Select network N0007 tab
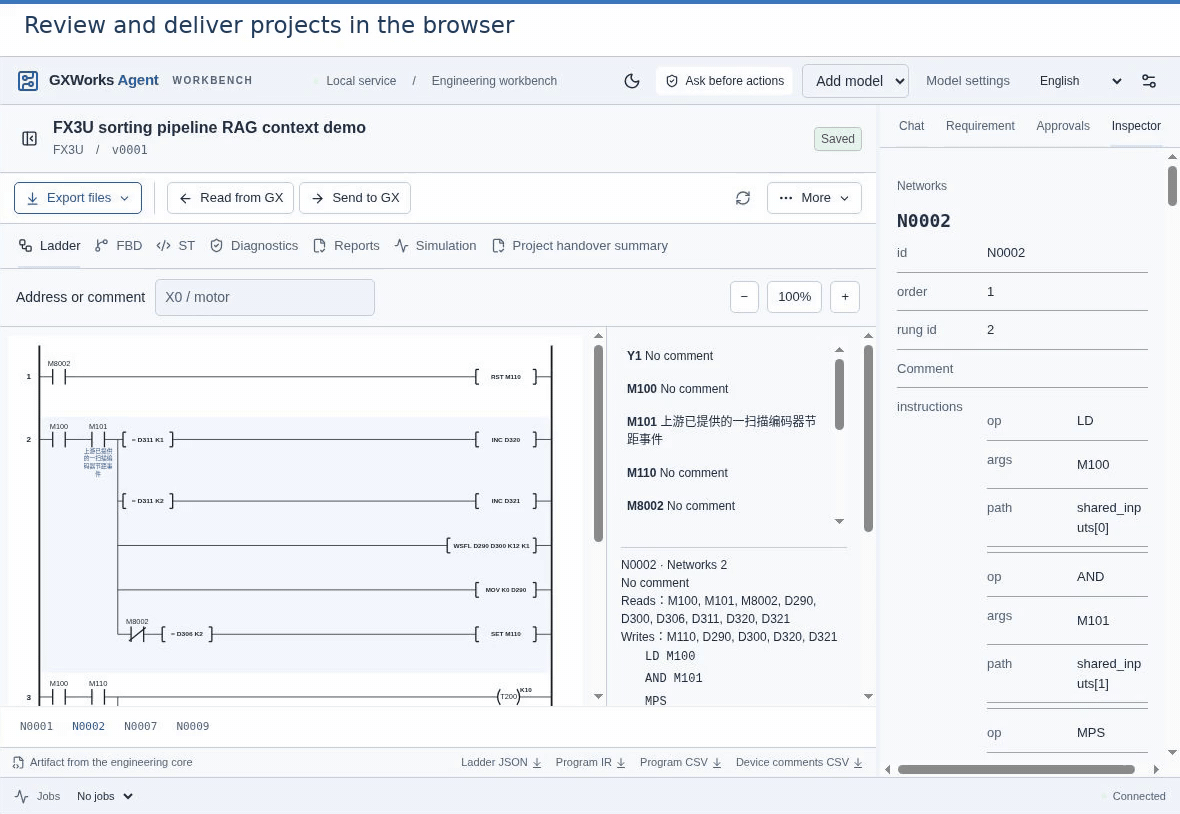 141,726
